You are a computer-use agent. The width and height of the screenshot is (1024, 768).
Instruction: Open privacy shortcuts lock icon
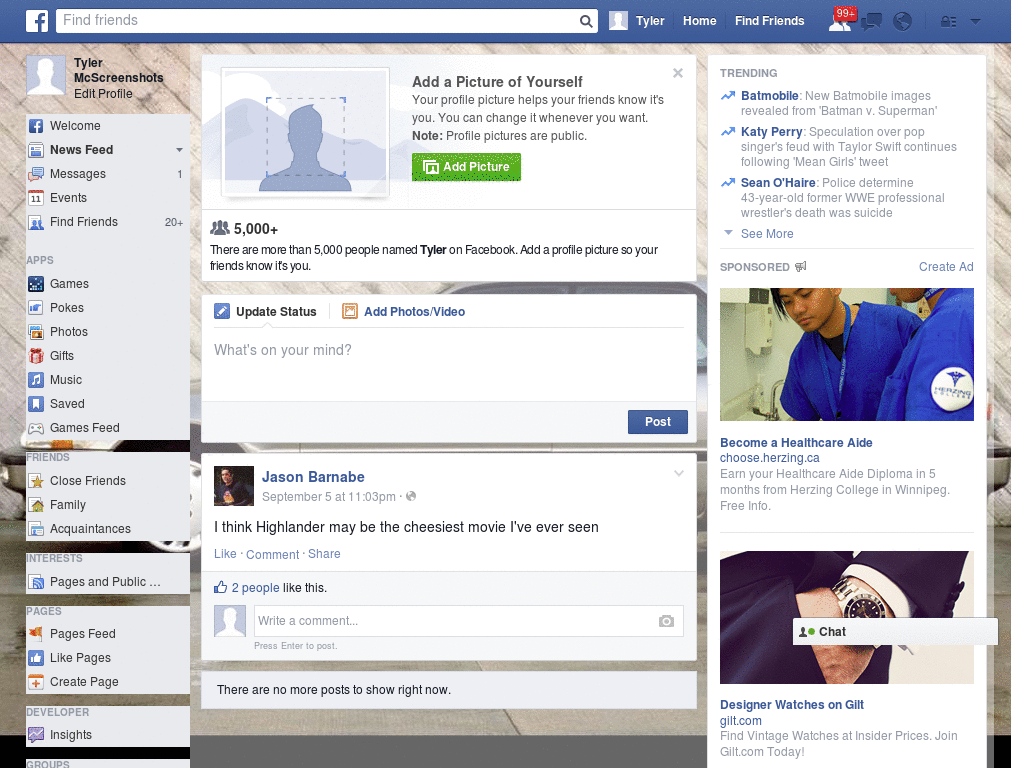pyautogui.click(x=948, y=22)
